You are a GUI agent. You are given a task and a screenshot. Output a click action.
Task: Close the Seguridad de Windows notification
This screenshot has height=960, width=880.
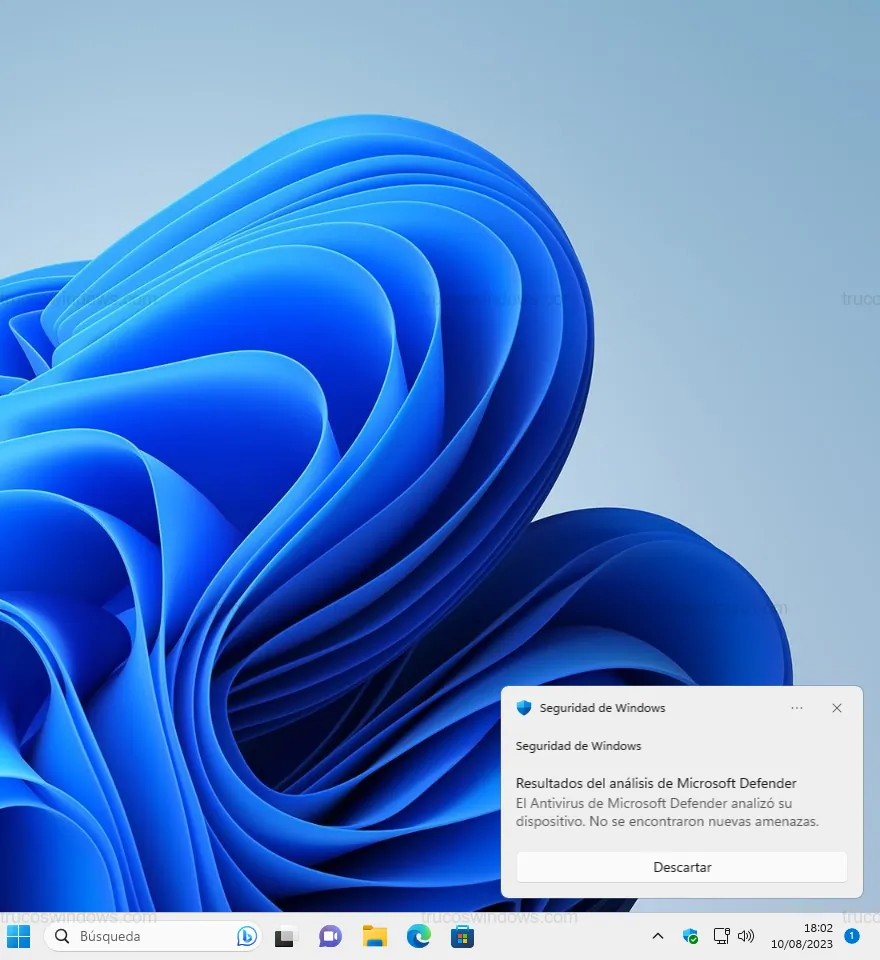pos(837,708)
